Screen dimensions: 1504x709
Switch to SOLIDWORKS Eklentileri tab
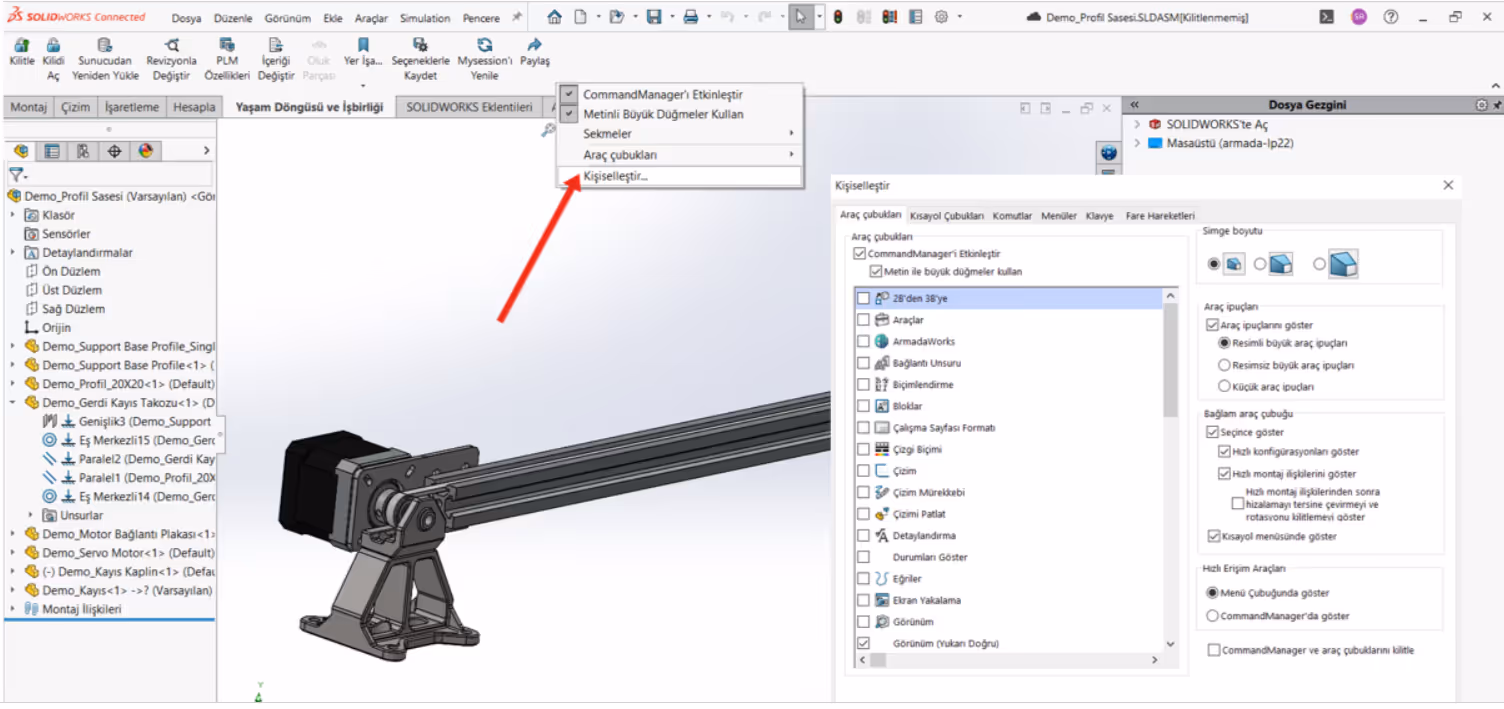(469, 107)
